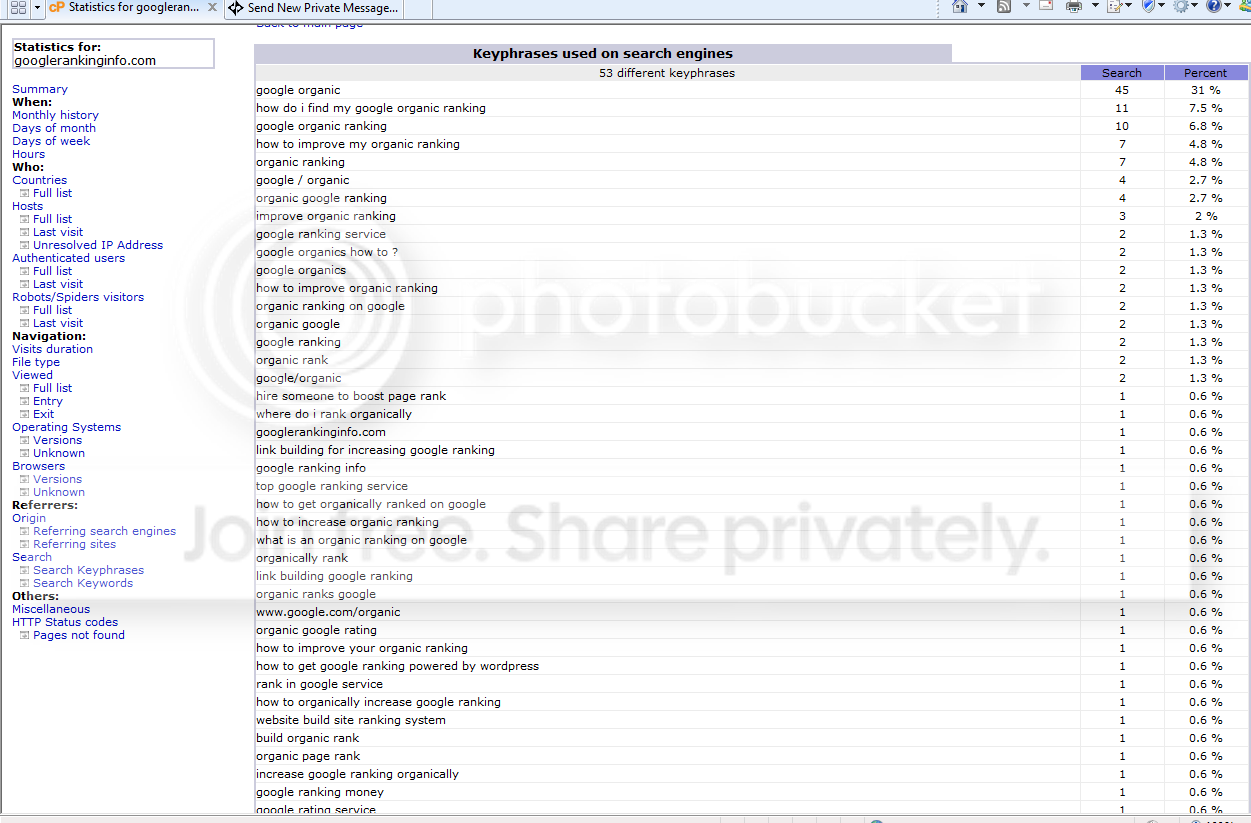Screen dimensions: 1251x823
Task: Open Full list under Countries
Action: (52, 193)
